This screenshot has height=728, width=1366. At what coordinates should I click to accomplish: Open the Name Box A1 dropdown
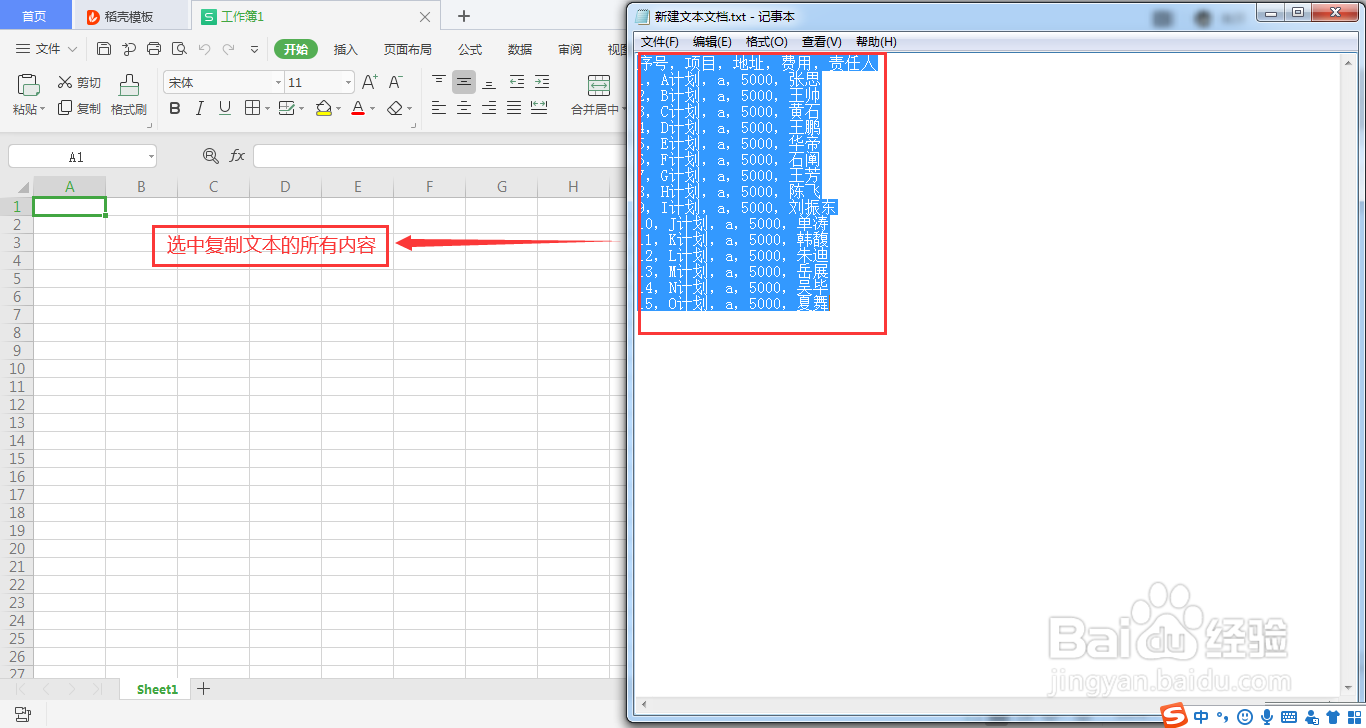151,157
